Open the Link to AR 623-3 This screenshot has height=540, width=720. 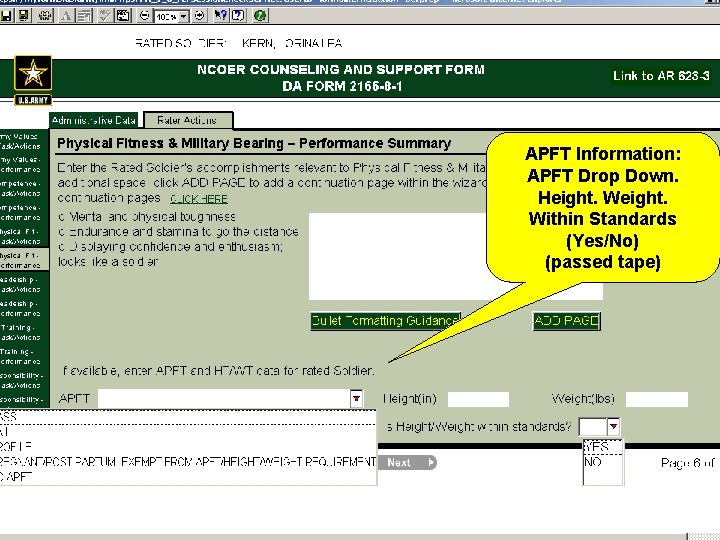661,76
